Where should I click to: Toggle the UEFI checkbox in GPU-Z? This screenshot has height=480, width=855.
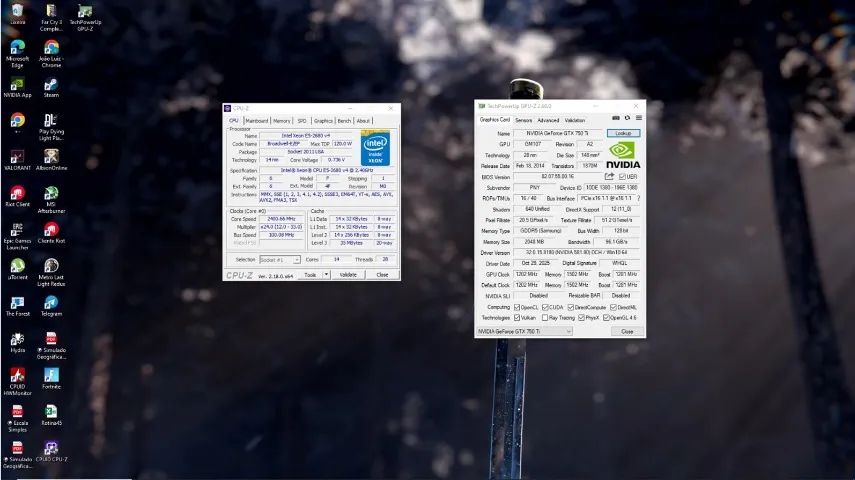click(622, 177)
